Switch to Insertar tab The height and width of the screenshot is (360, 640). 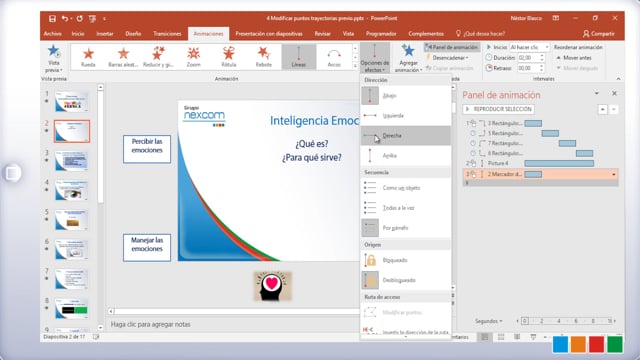pos(105,33)
